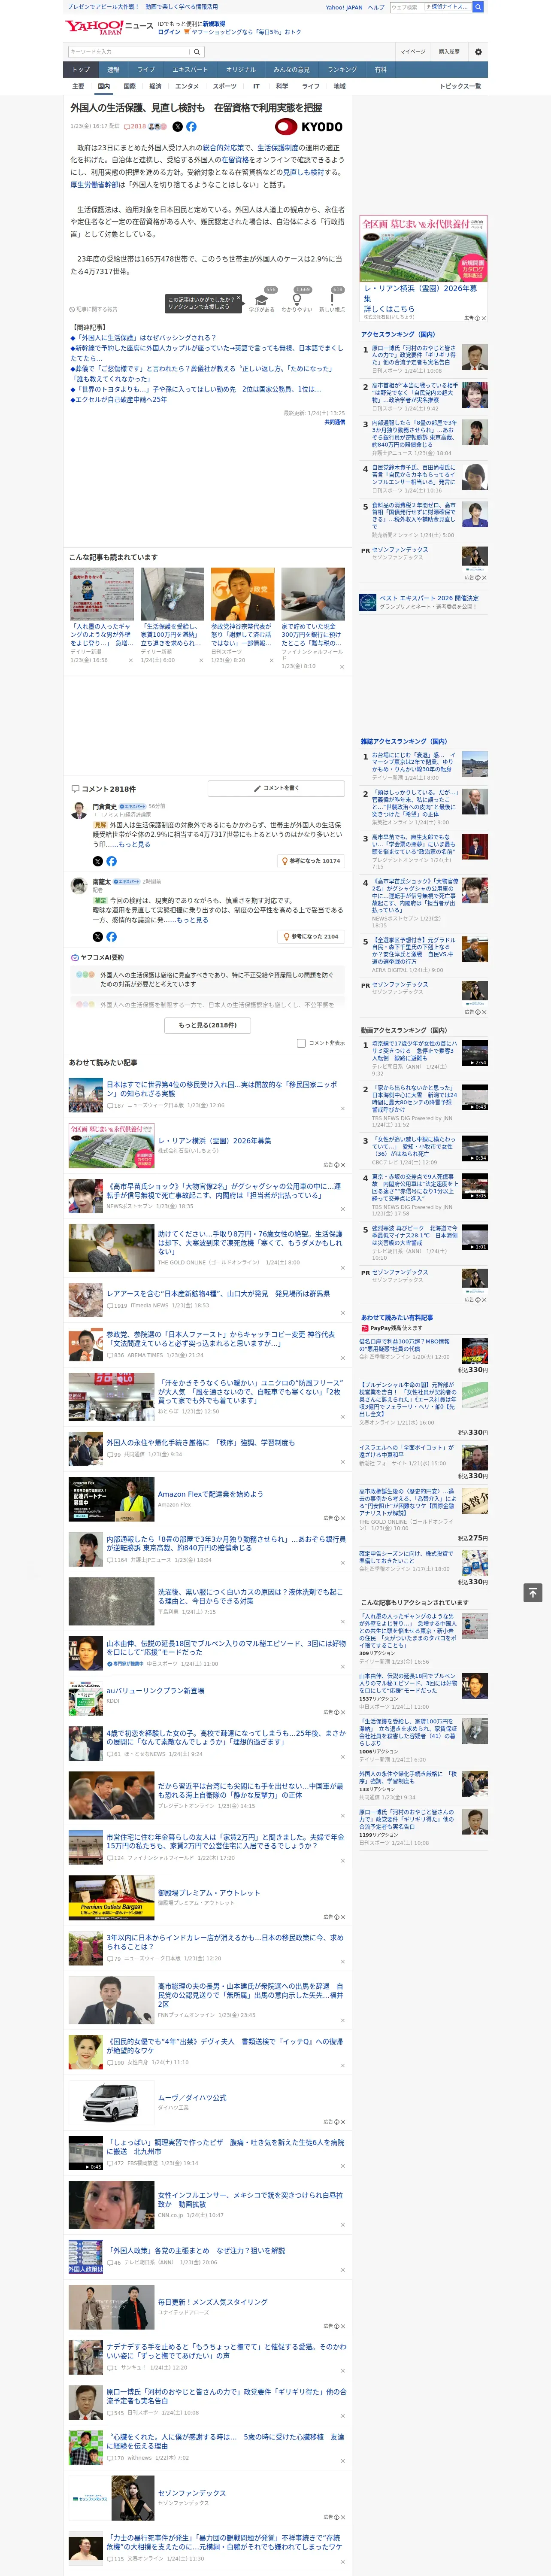Click the search magnifier button beside keyword field
This screenshot has width=551, height=2576.
(197, 52)
